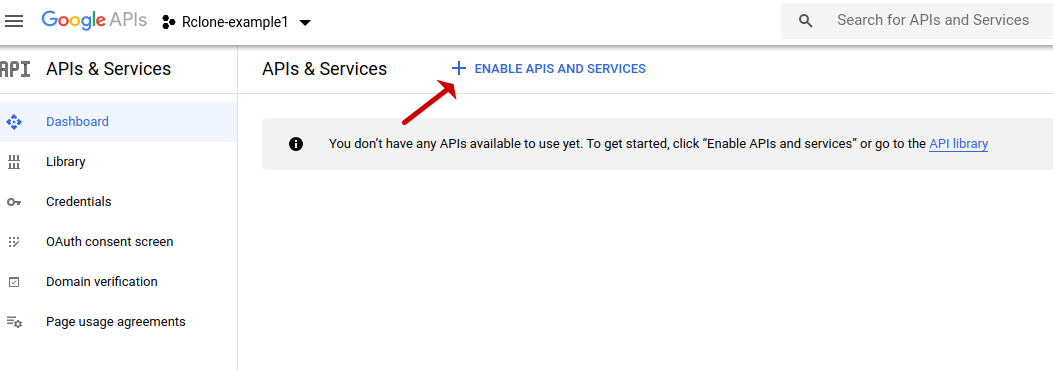Follow the API library link
This screenshot has height=370, width=1053.
pos(958,144)
